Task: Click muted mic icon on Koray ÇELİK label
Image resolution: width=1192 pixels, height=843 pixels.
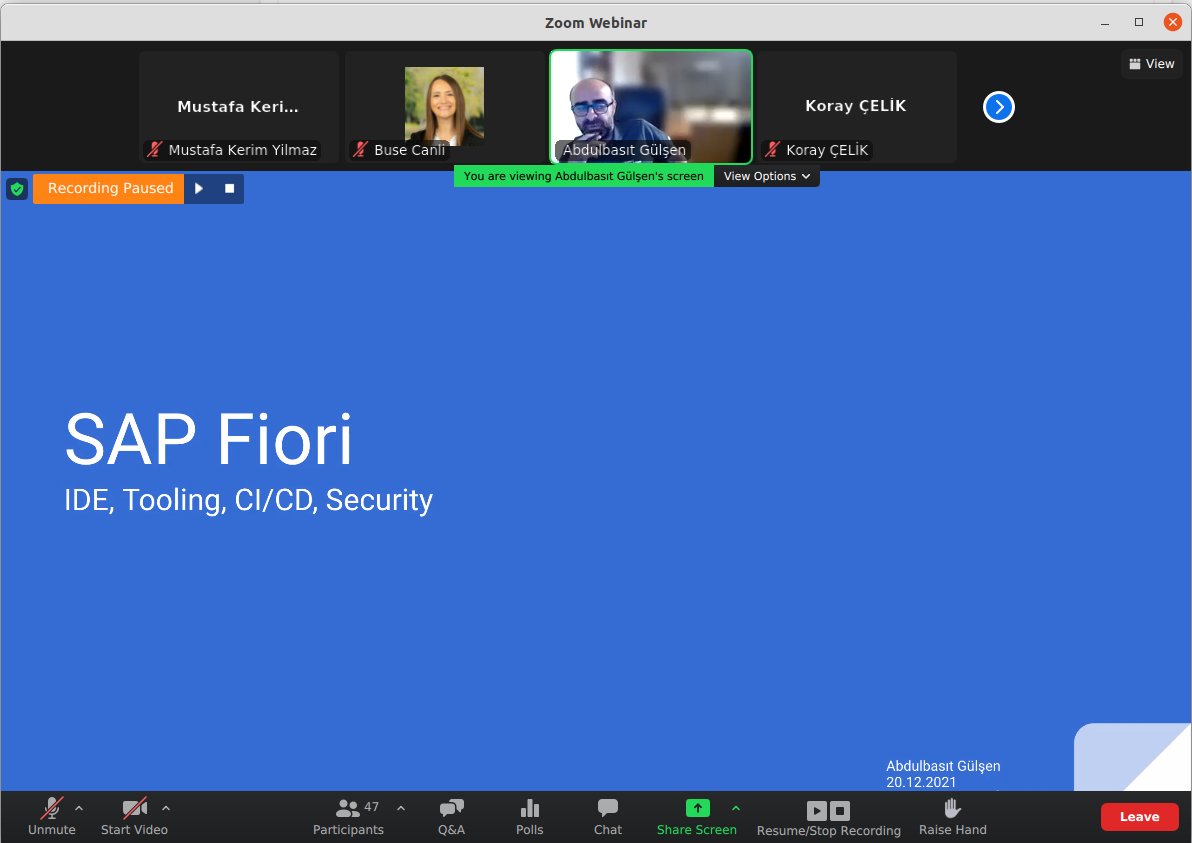Action: tap(772, 150)
